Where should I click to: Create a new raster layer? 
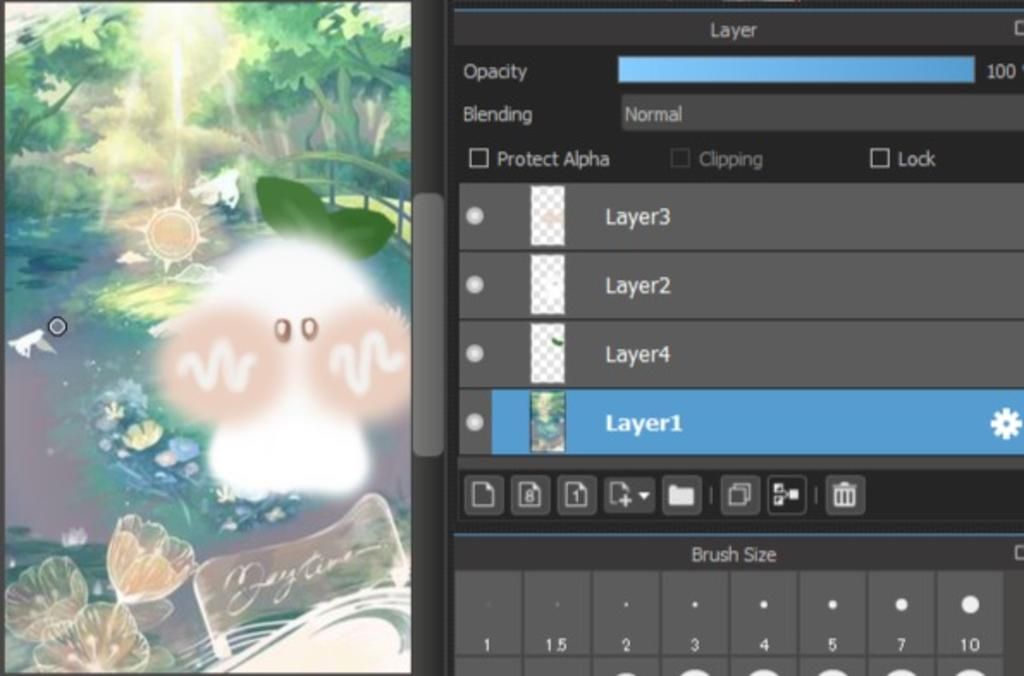tap(483, 495)
